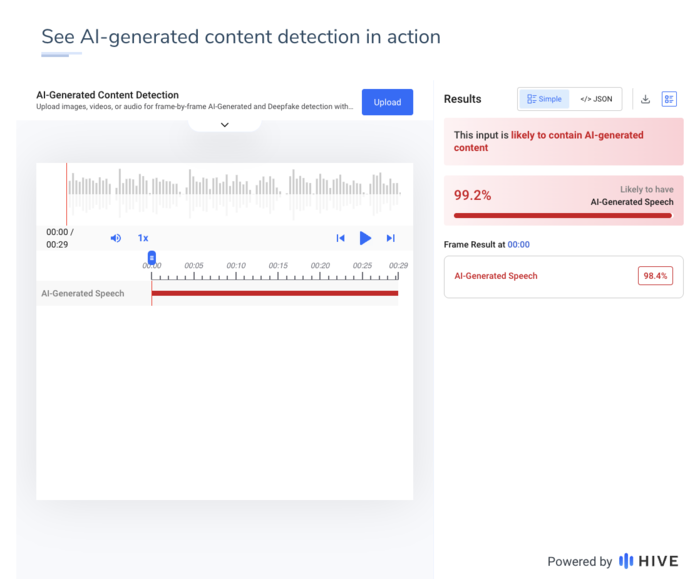Click the Upload button
The width and height of the screenshot is (700, 579).
387,102
